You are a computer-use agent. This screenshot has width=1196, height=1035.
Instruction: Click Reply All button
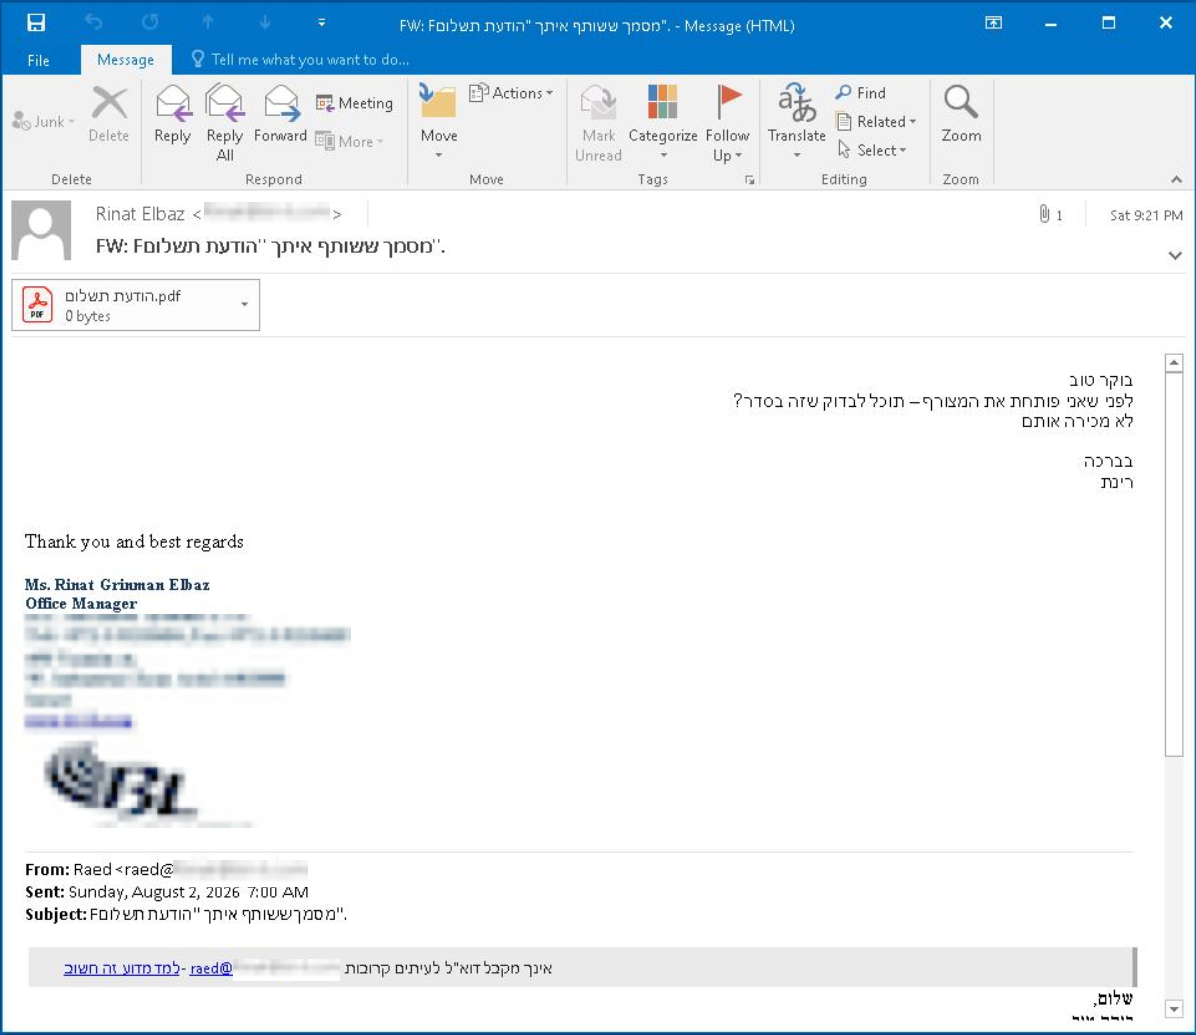click(x=224, y=123)
